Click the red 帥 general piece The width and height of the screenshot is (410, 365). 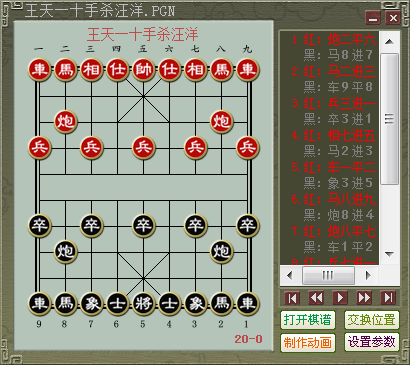pyautogui.click(x=143, y=70)
